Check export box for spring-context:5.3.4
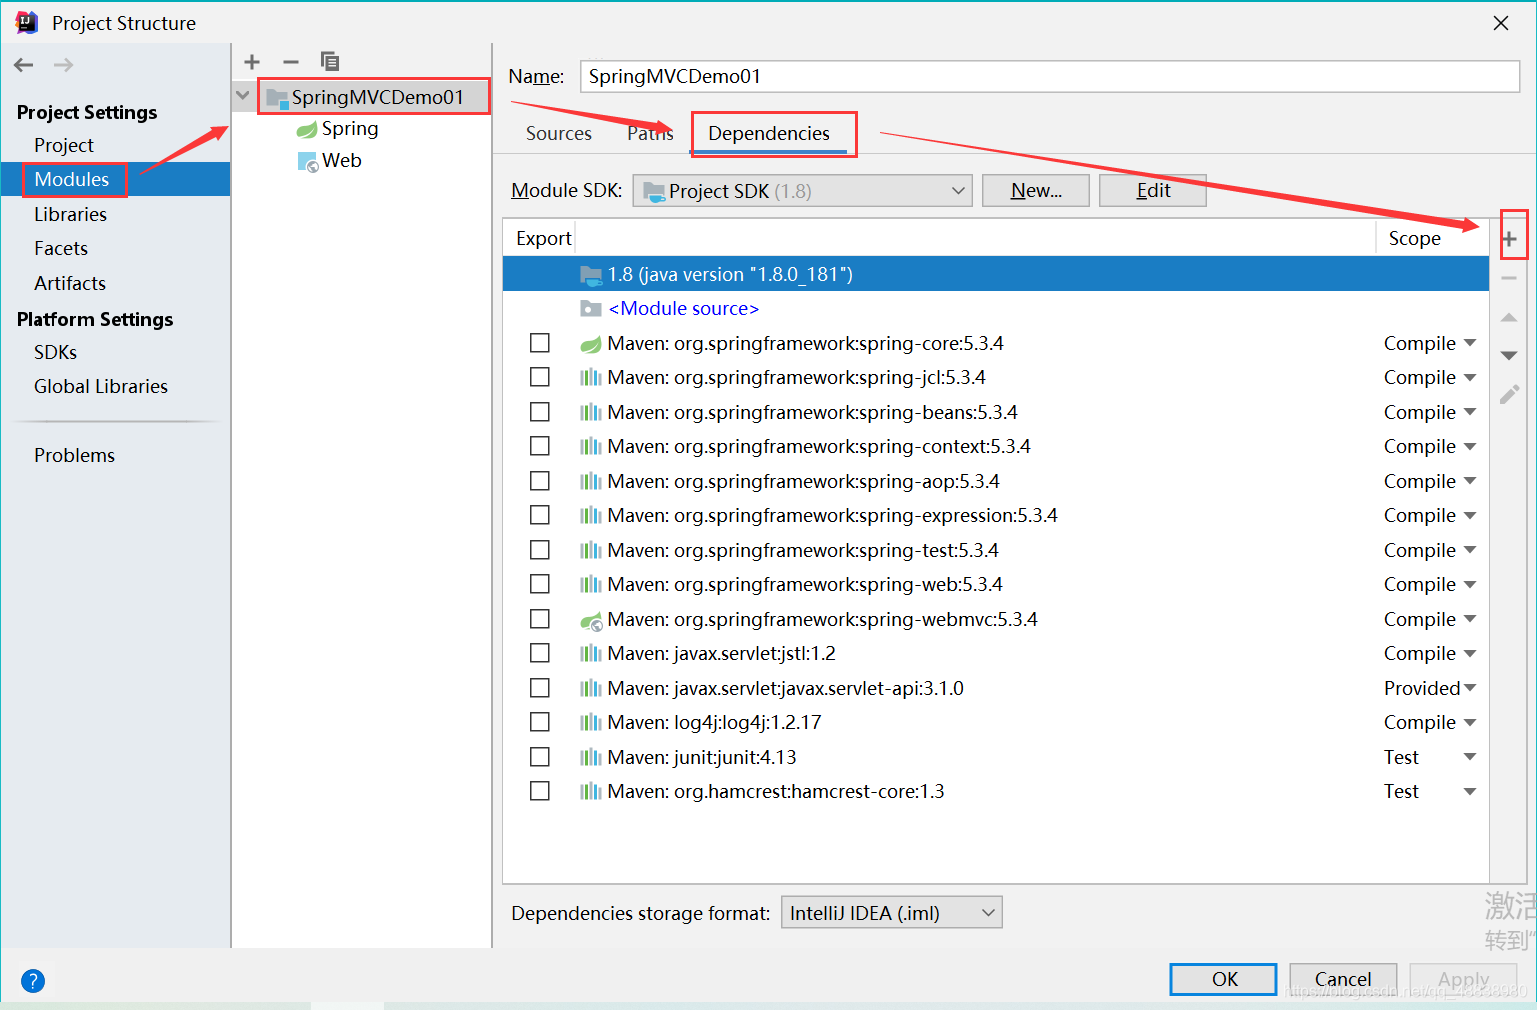 (x=540, y=446)
